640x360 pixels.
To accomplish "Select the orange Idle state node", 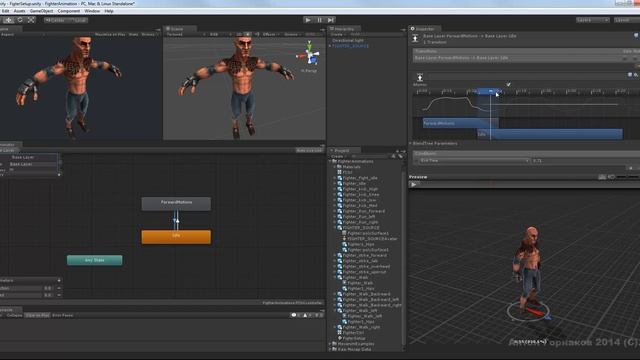I will coord(176,237).
